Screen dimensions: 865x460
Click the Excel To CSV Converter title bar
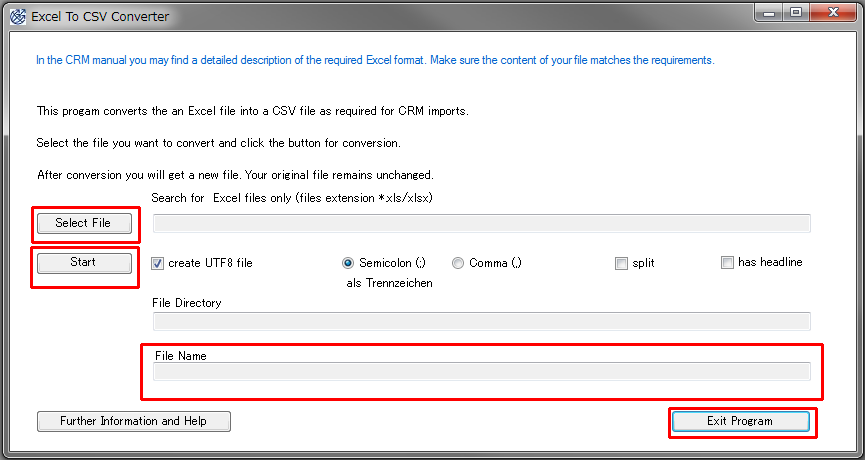coord(400,16)
